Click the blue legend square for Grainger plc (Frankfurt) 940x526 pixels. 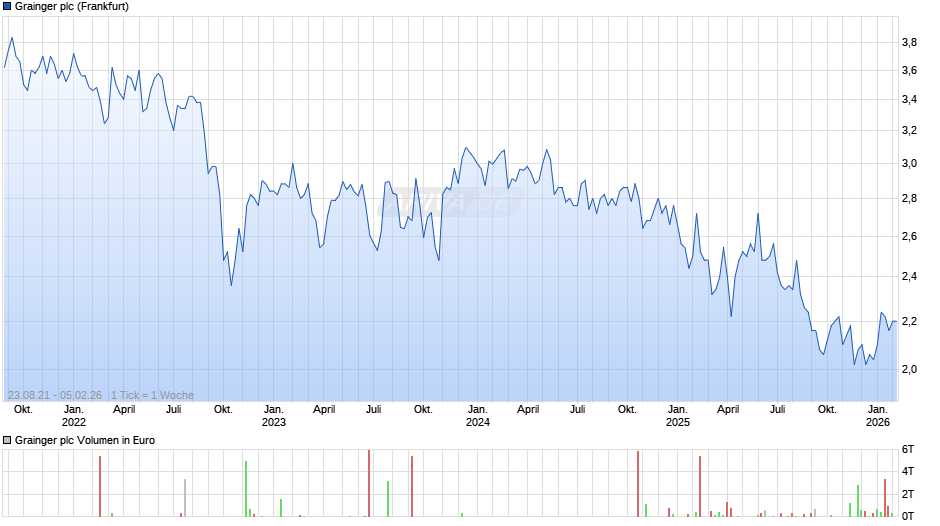(x=7, y=7)
